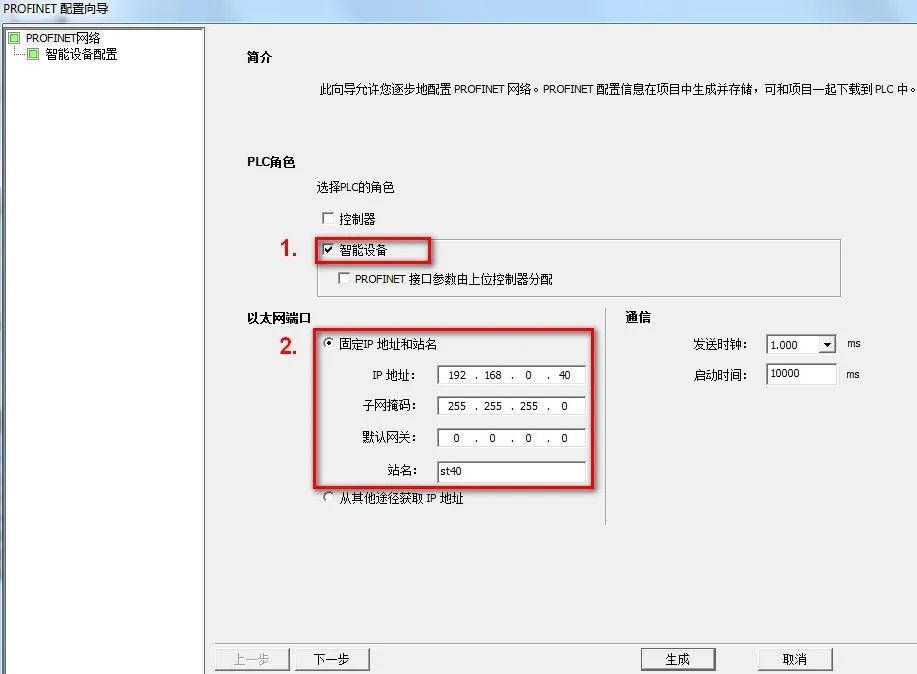Click the 取消 button
Viewport: 917px width, 674px height.
(794, 658)
